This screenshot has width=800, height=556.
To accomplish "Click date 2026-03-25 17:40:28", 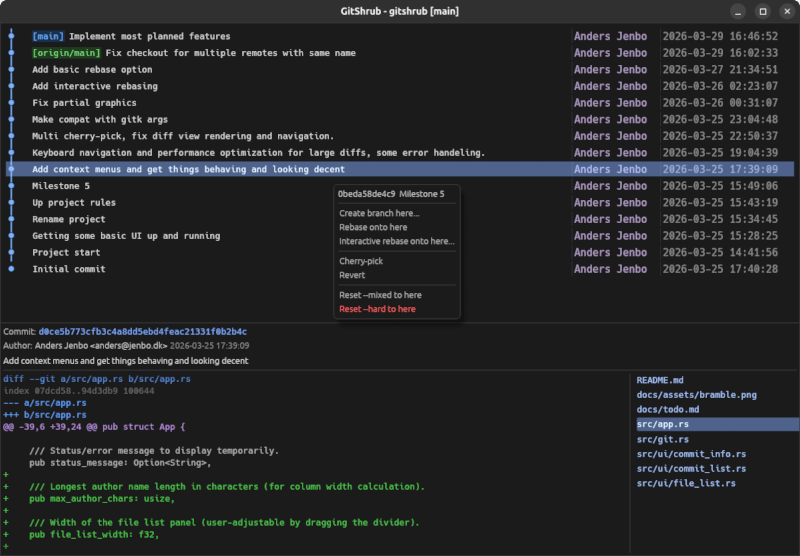I will (x=720, y=269).
